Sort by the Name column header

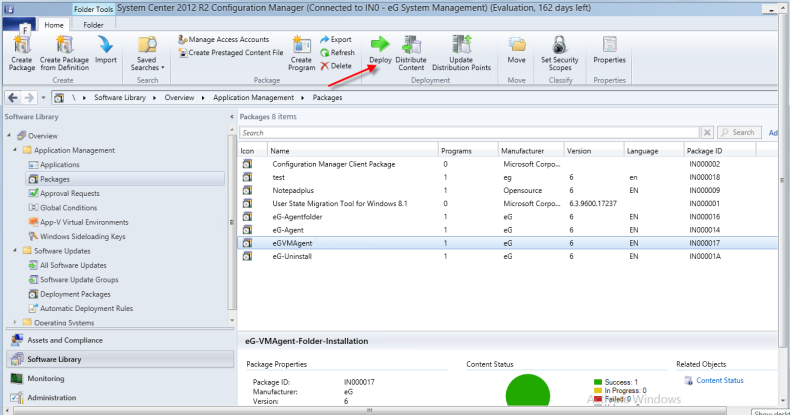[353, 151]
